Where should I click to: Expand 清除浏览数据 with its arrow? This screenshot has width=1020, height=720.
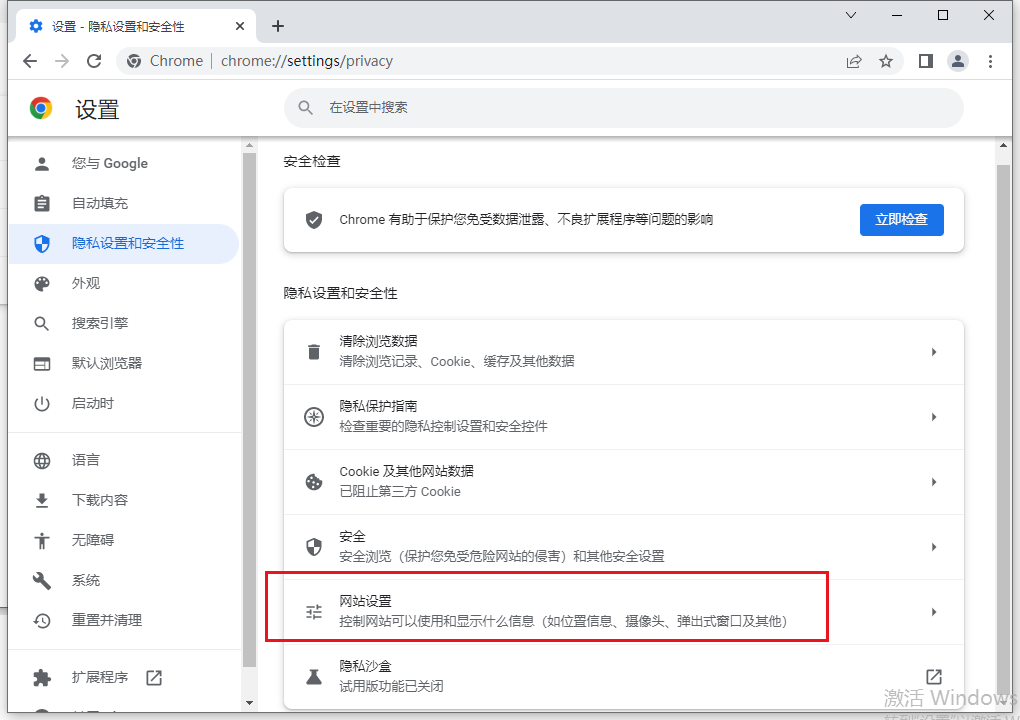933,352
